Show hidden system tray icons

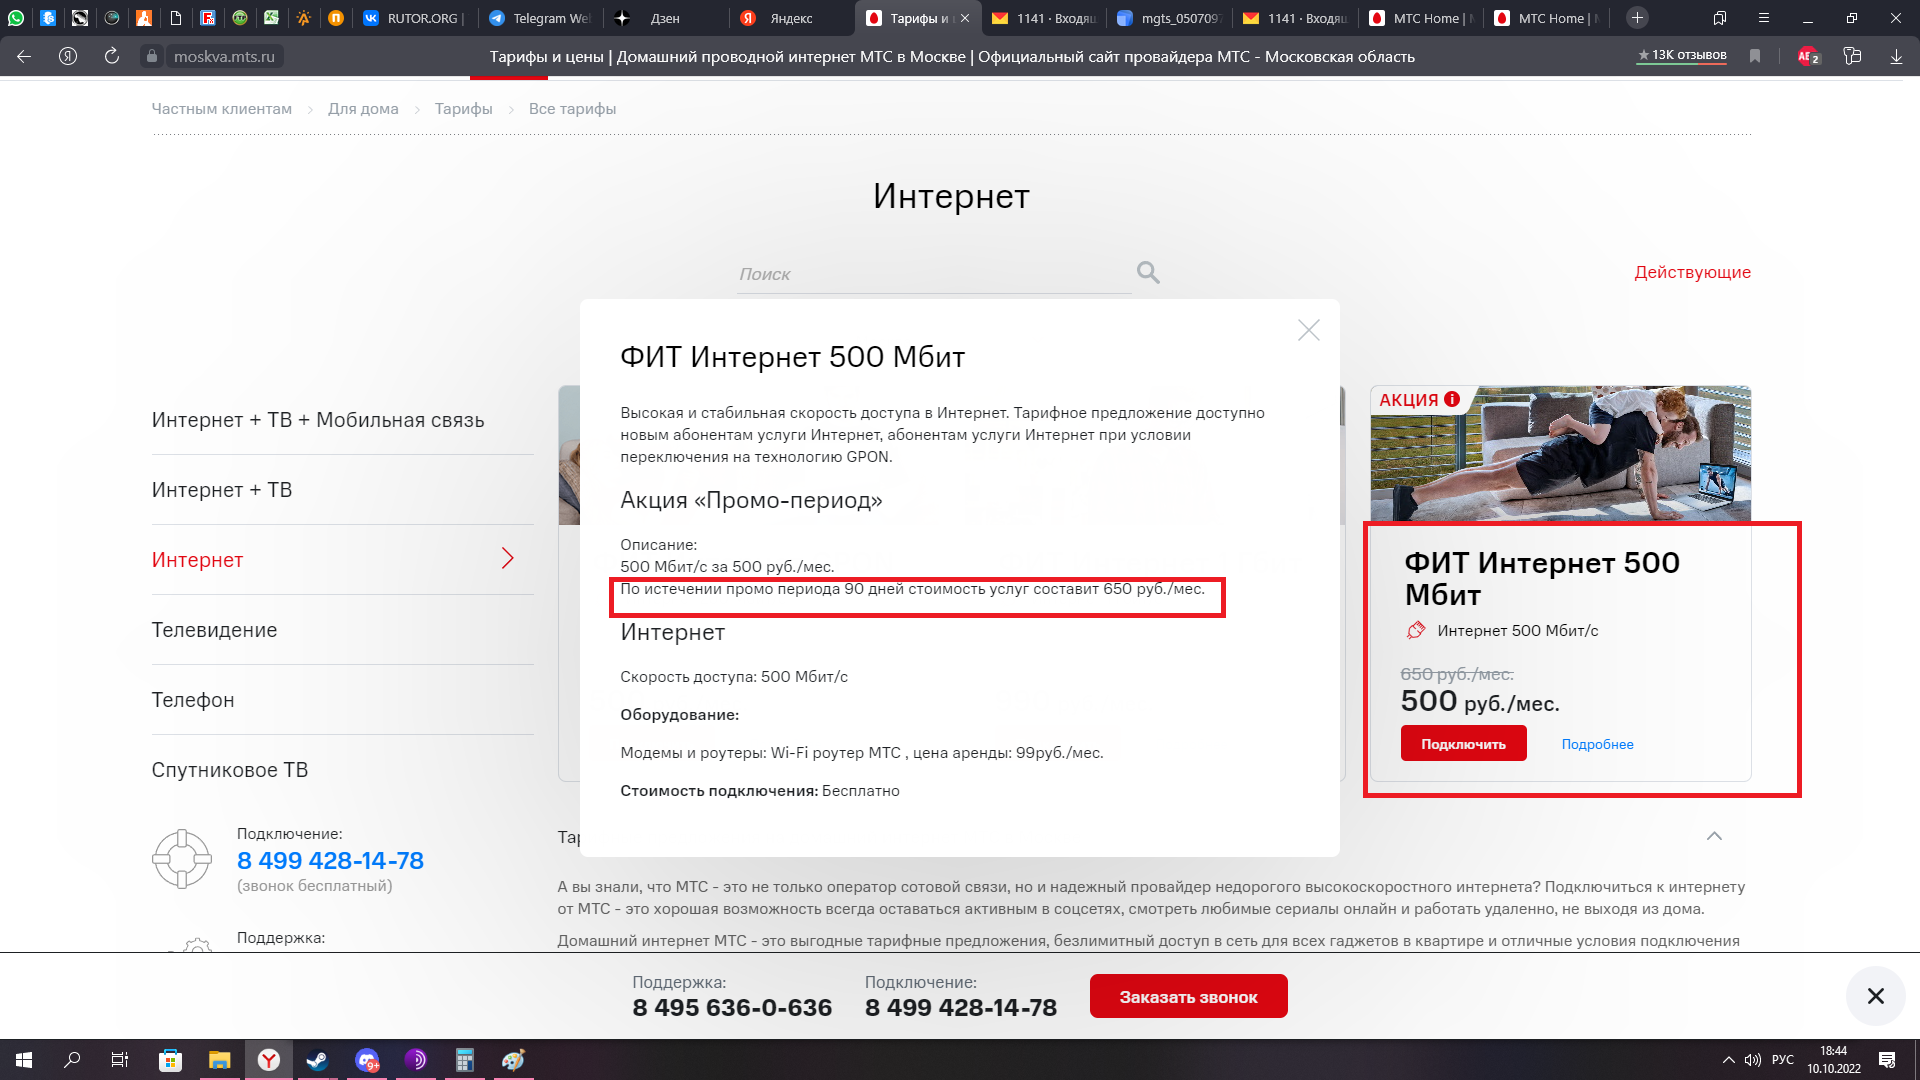pos(1728,1060)
